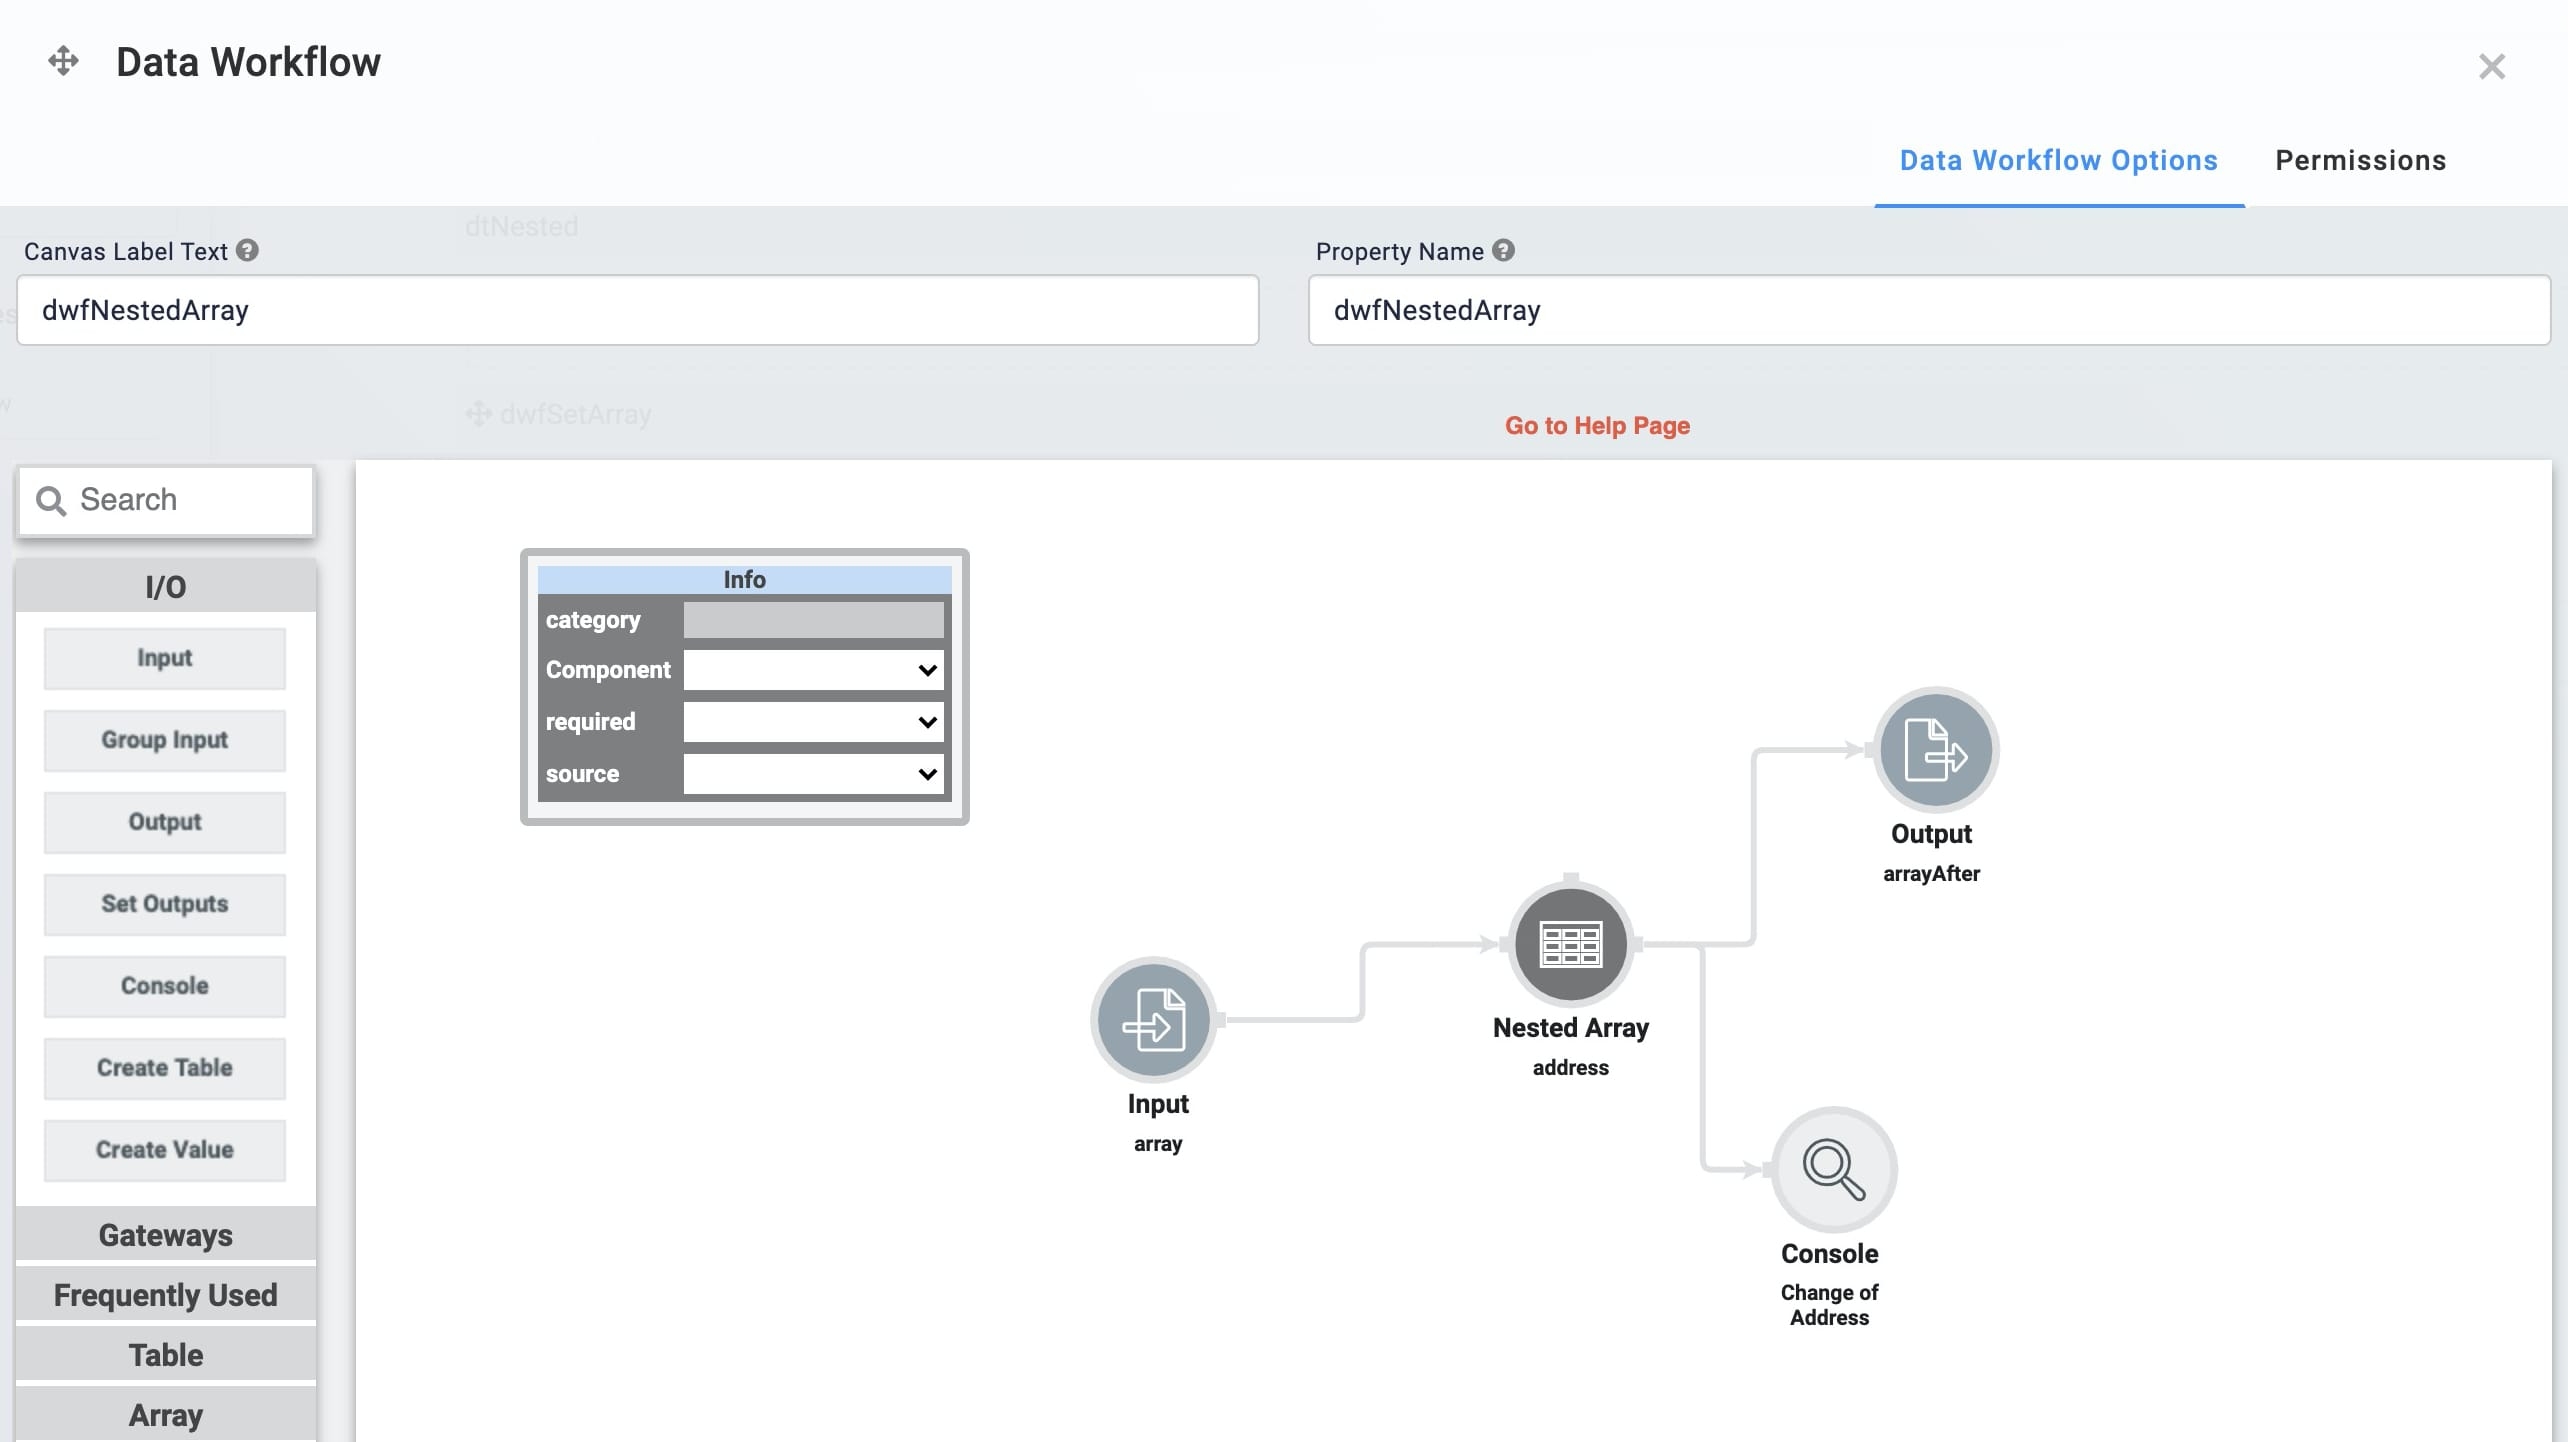2568x1442 pixels.
Task: Click the 'arrayAfter' label under Output node
Action: pos(1931,874)
